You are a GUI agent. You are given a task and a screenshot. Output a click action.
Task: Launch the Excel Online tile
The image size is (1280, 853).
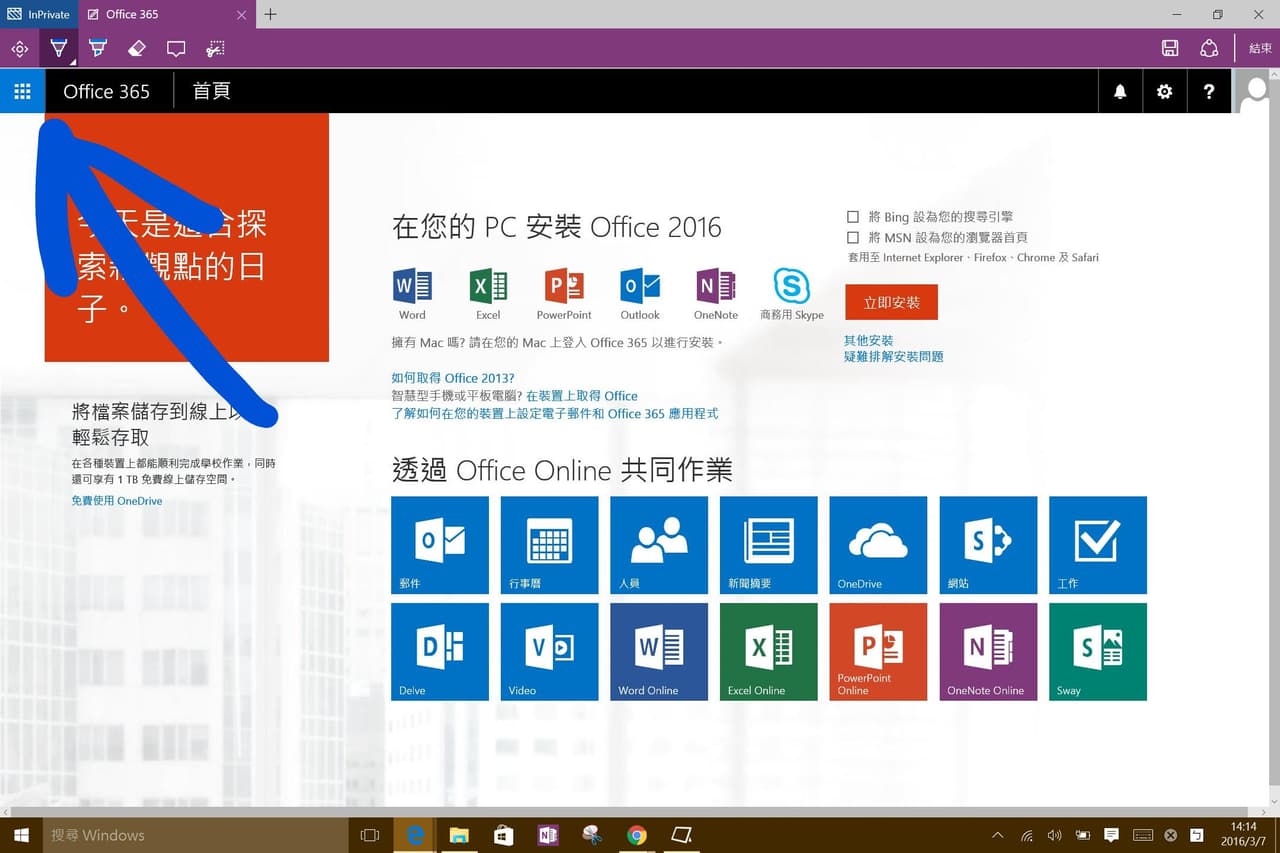tap(769, 651)
